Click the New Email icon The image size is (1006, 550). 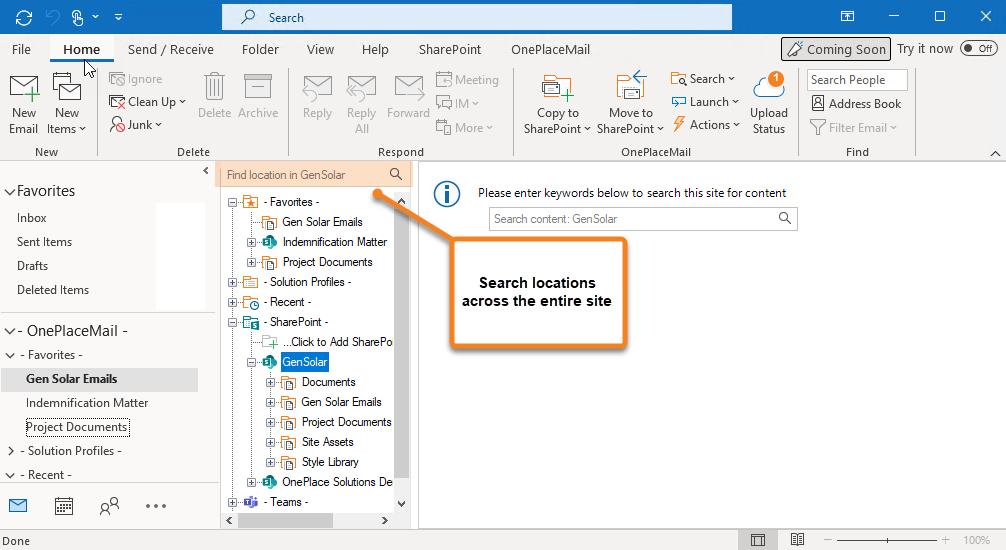coord(24,88)
